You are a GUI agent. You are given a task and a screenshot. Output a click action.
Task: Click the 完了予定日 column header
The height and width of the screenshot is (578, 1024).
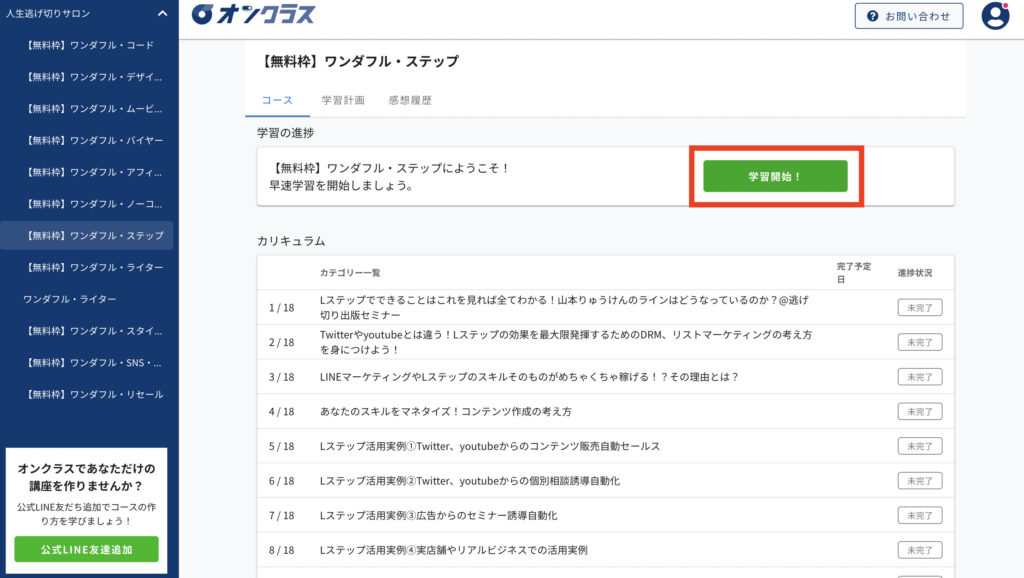(853, 272)
